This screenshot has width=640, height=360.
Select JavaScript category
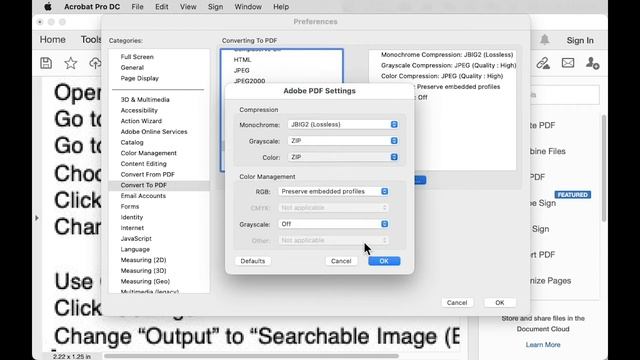point(136,238)
